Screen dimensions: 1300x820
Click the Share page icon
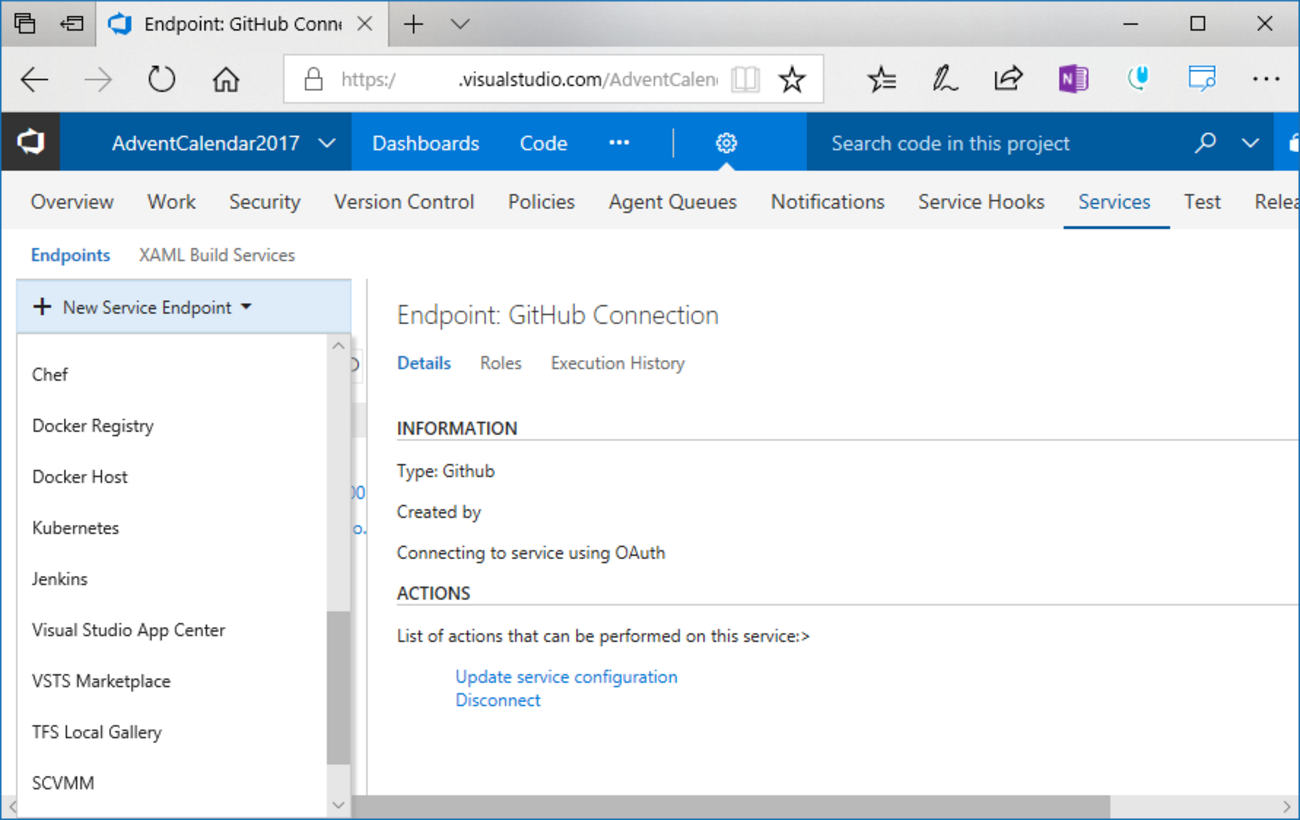point(1008,79)
